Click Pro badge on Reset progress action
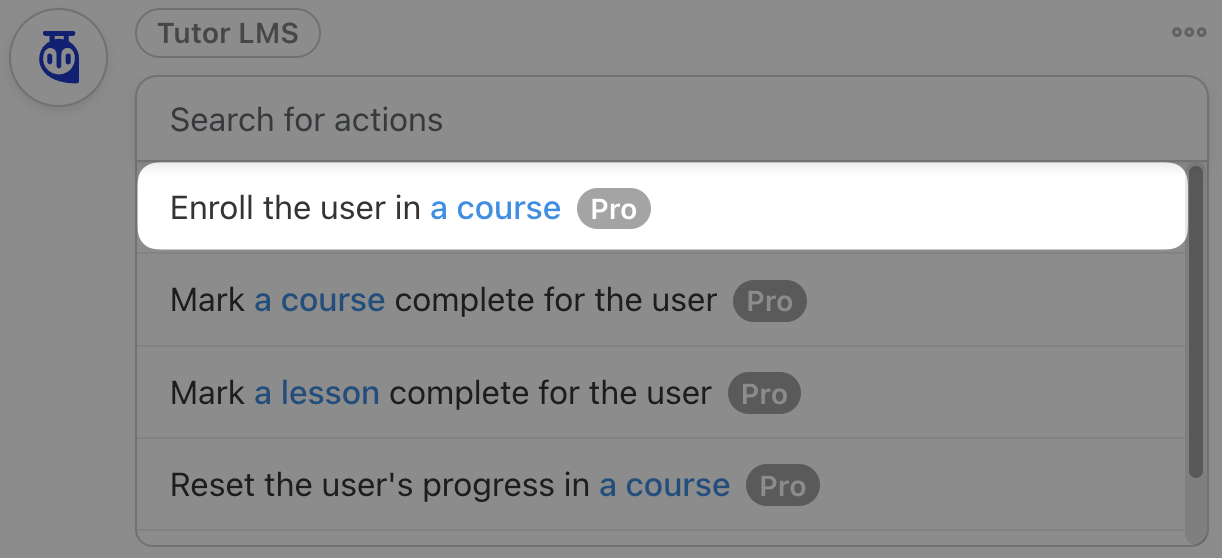 tap(782, 486)
